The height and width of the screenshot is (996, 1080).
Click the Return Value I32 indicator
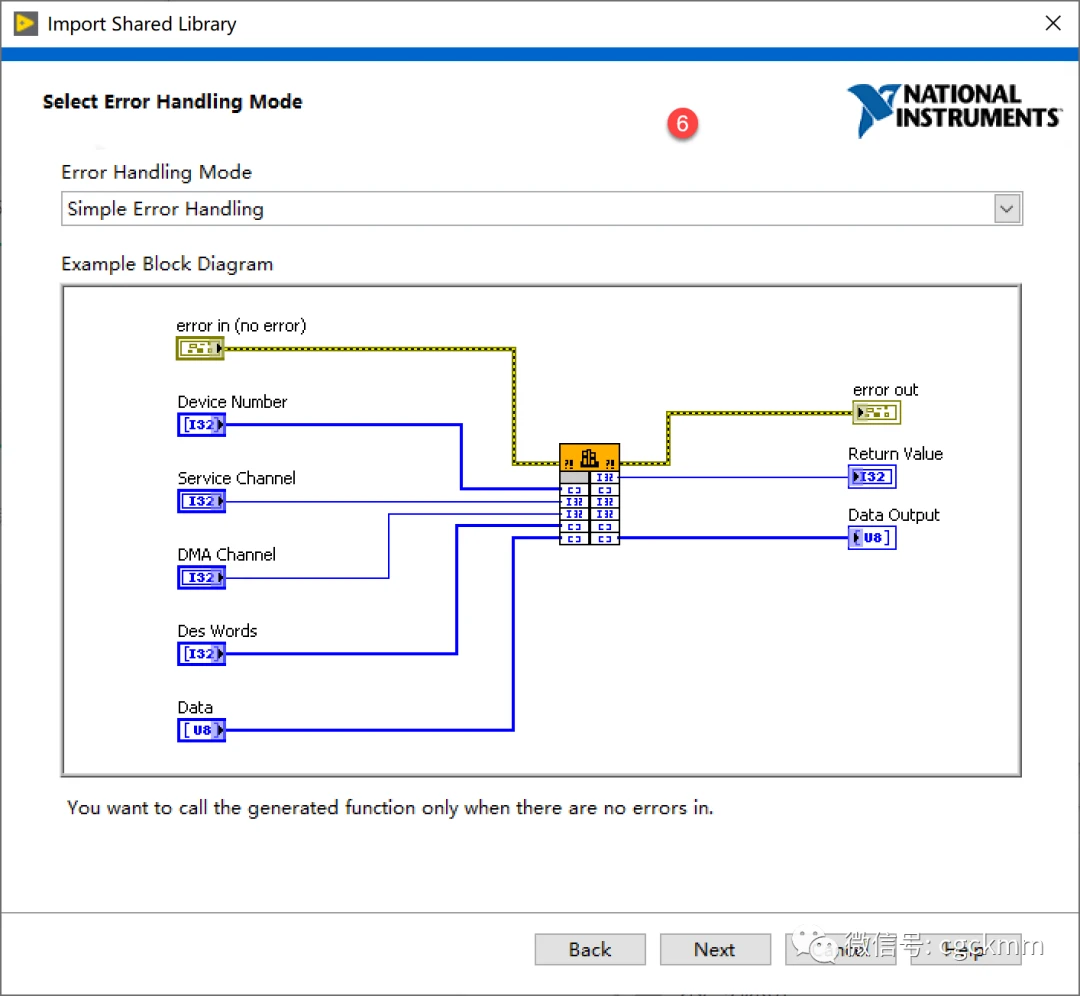tap(871, 477)
